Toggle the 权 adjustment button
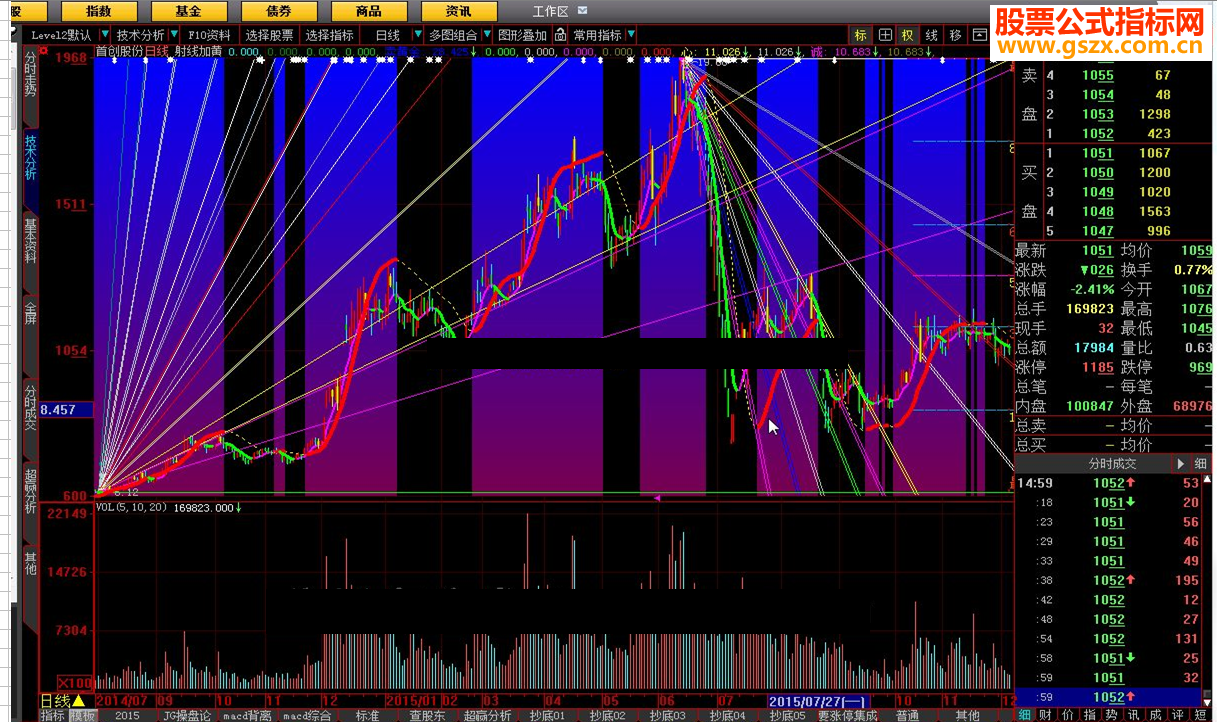Image resolution: width=1217 pixels, height=722 pixels. (x=907, y=35)
